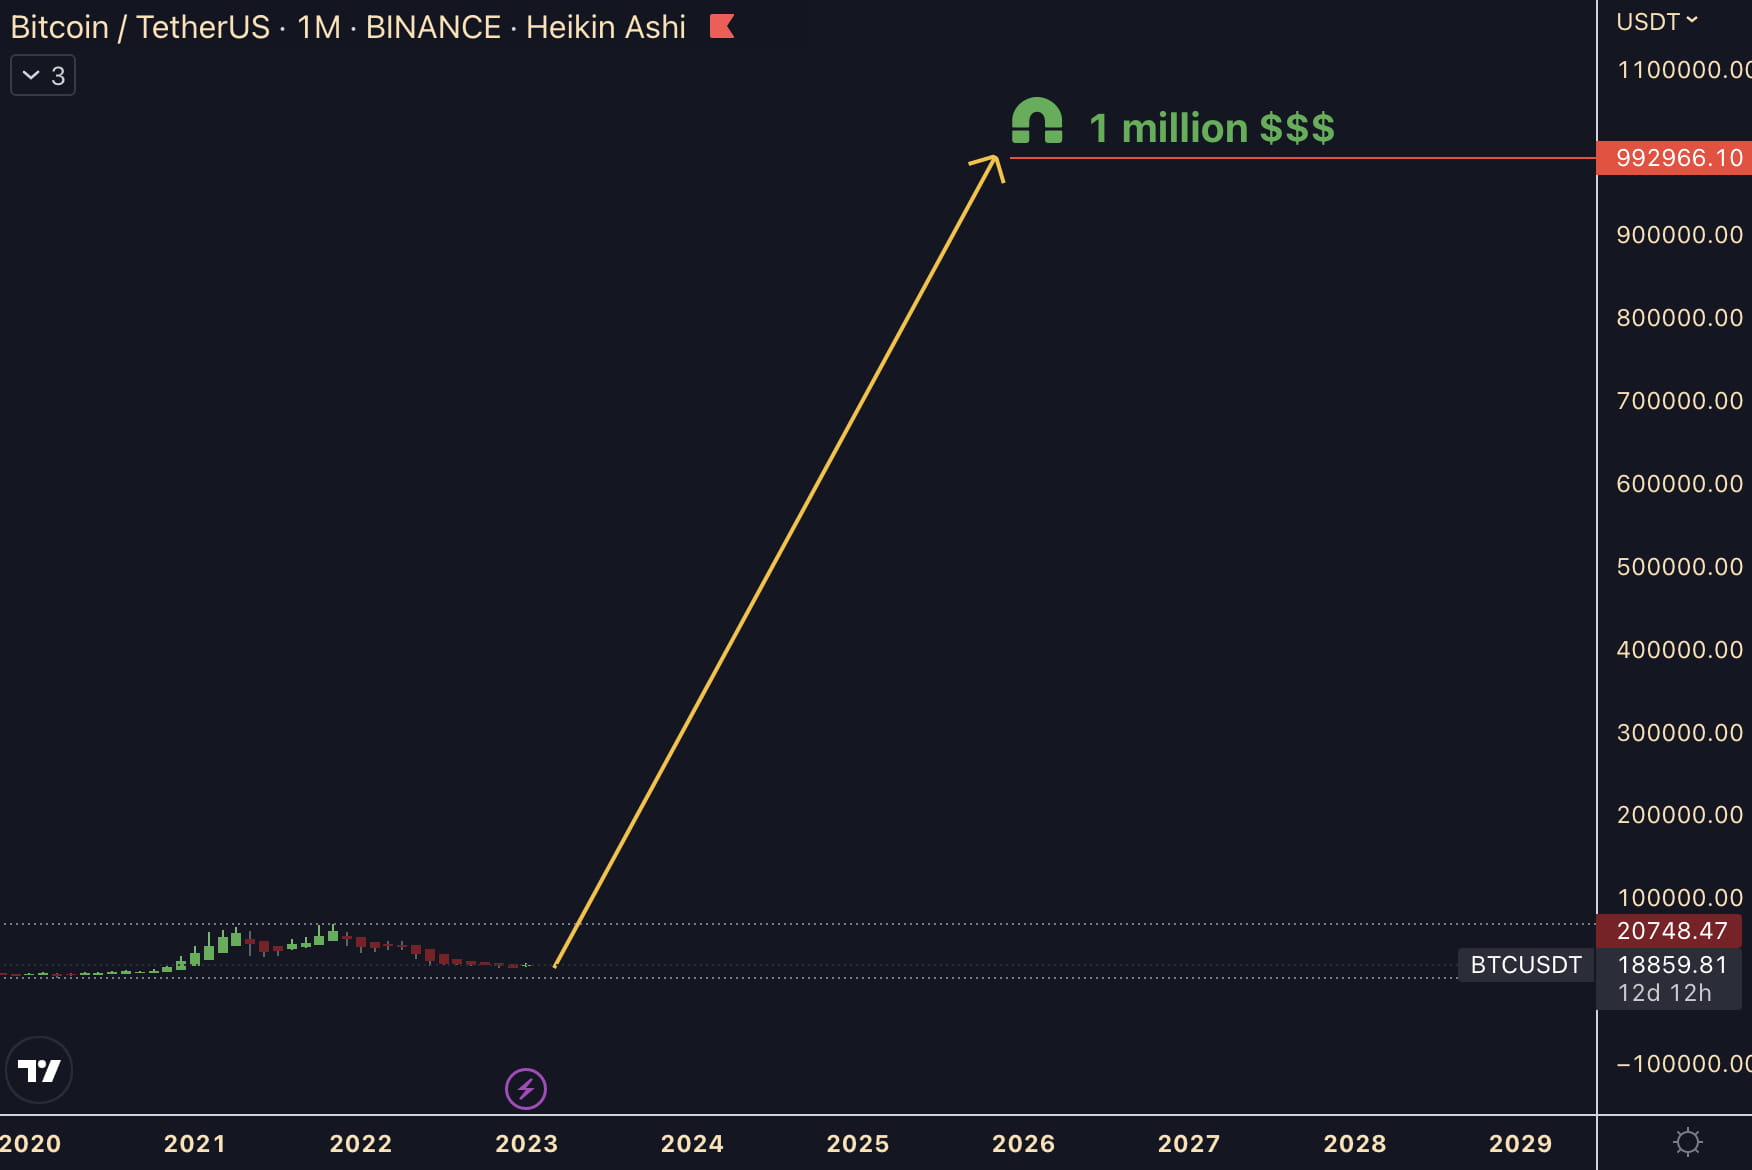The height and width of the screenshot is (1170, 1752).
Task: Click 2021 on the time axis
Action: coord(195,1143)
